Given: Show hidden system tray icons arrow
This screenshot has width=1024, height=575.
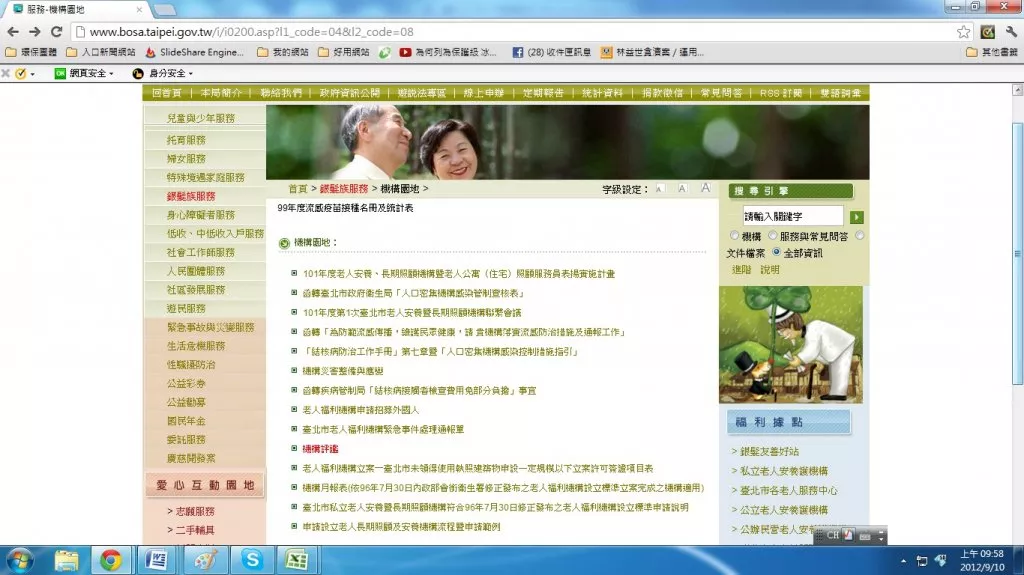Looking at the screenshot, I should [903, 561].
